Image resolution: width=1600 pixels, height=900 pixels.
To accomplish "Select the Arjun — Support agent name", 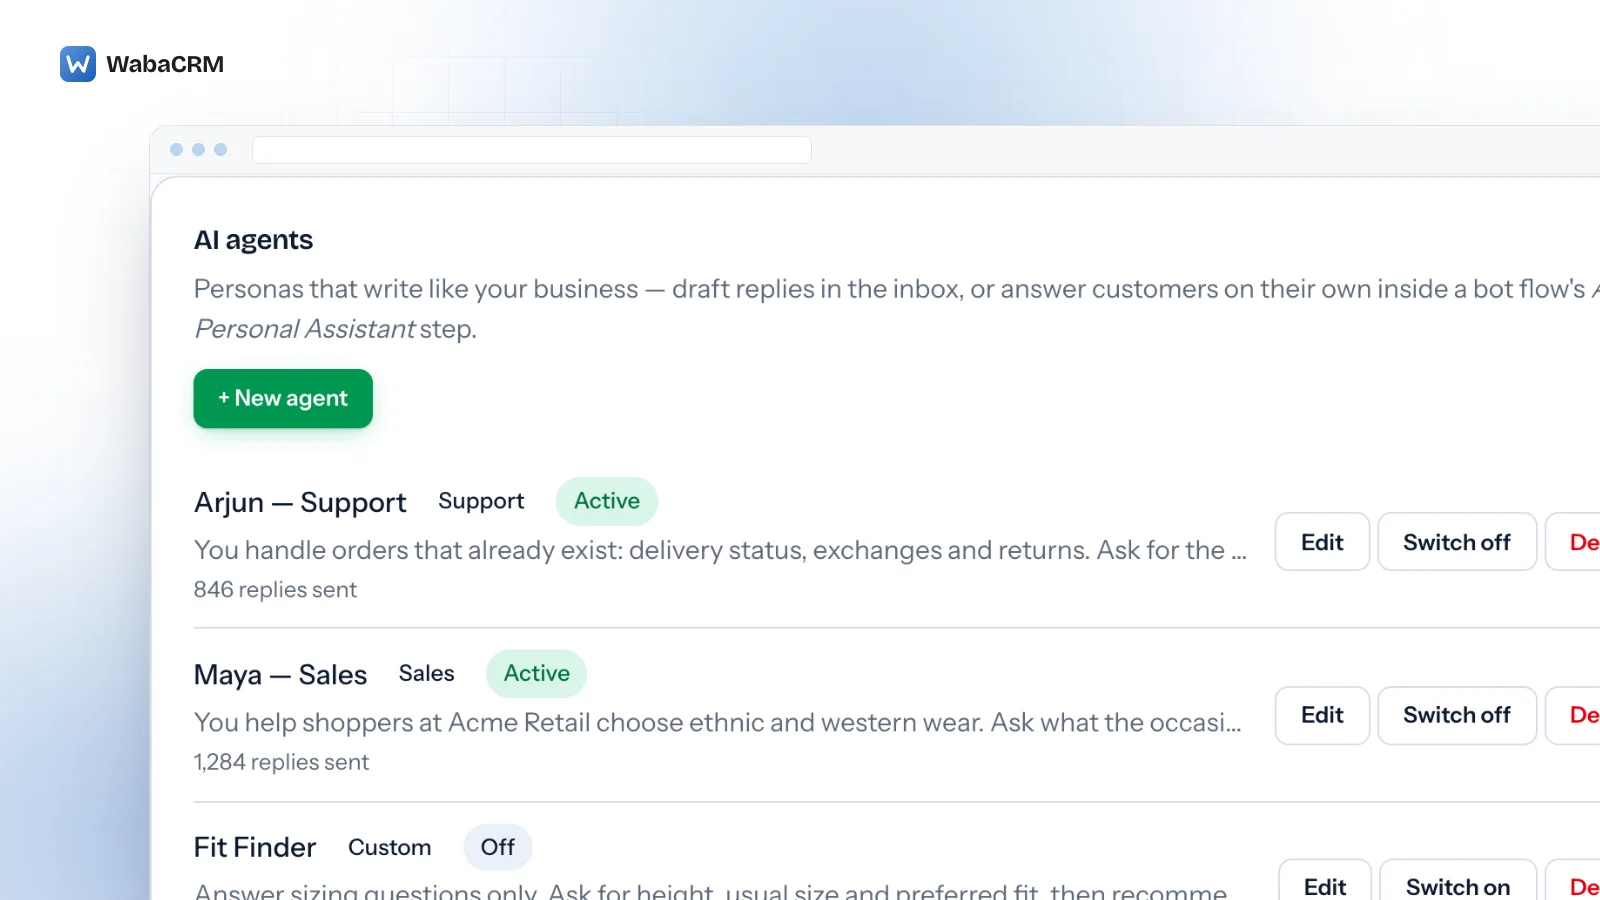I will [300, 502].
